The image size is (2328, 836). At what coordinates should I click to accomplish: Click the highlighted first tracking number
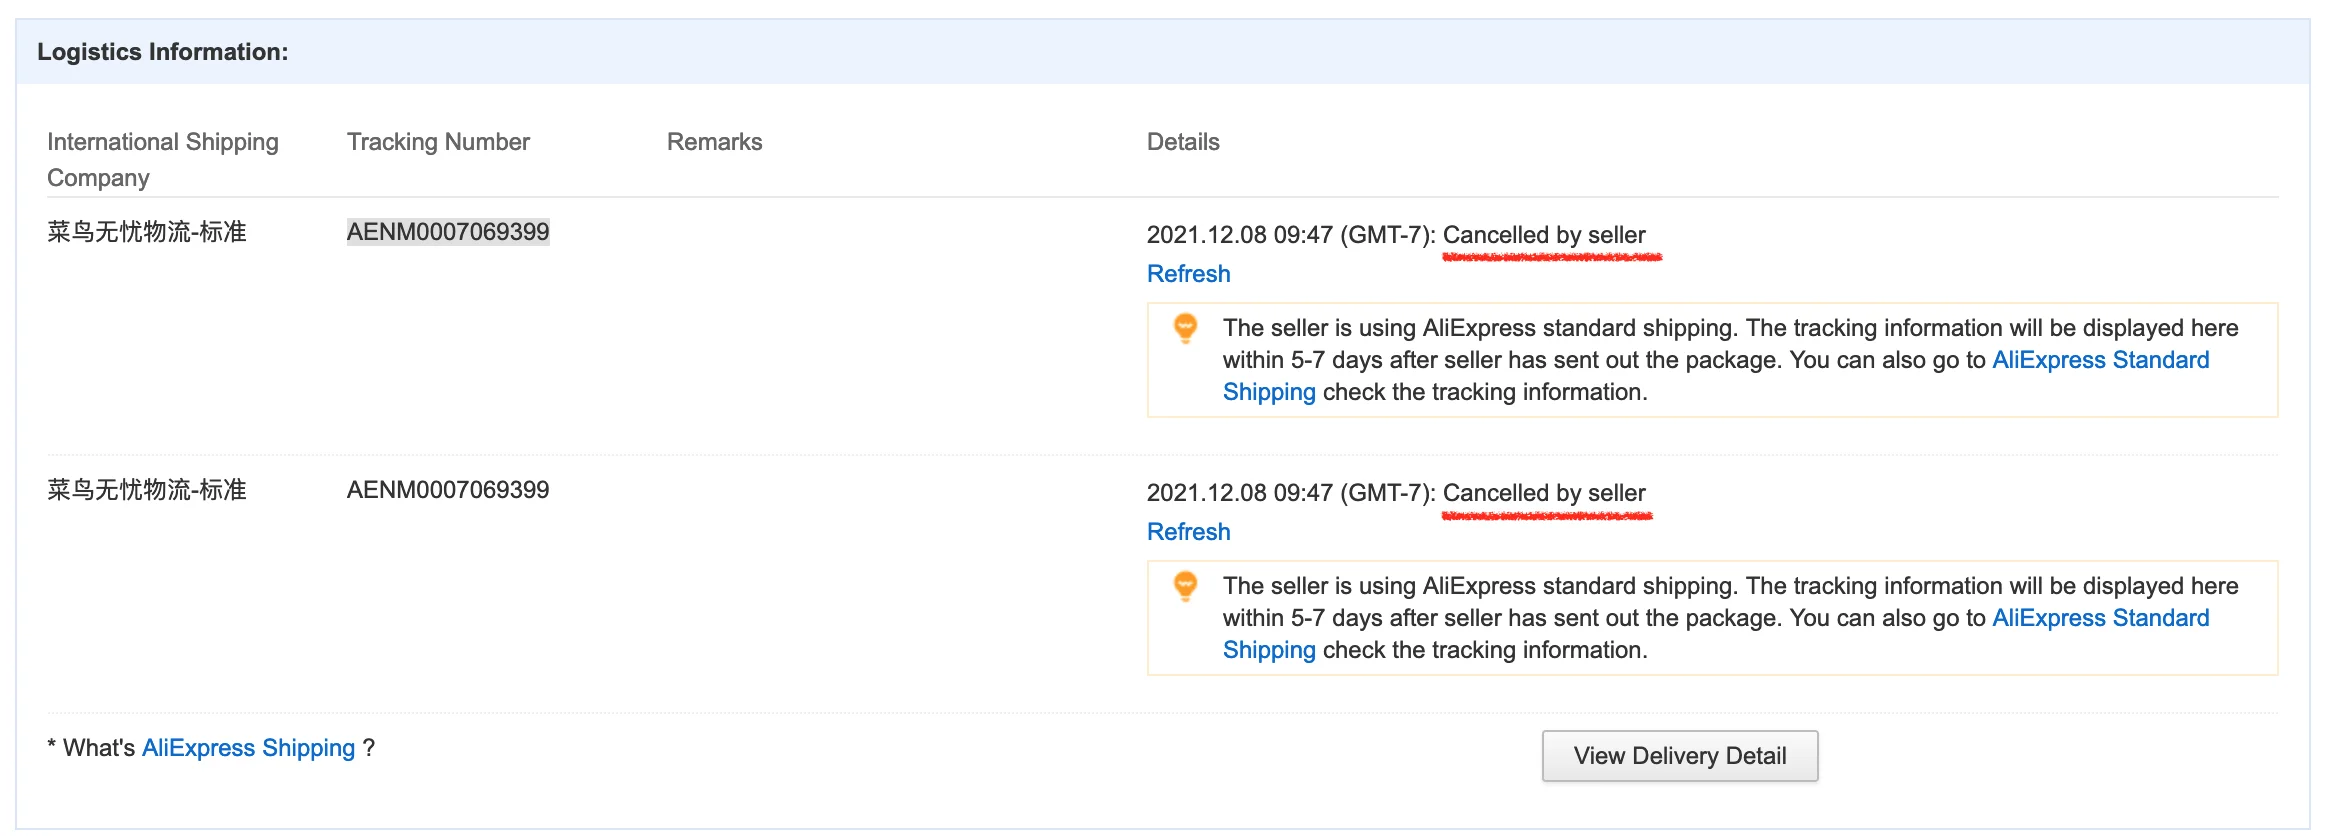point(448,232)
